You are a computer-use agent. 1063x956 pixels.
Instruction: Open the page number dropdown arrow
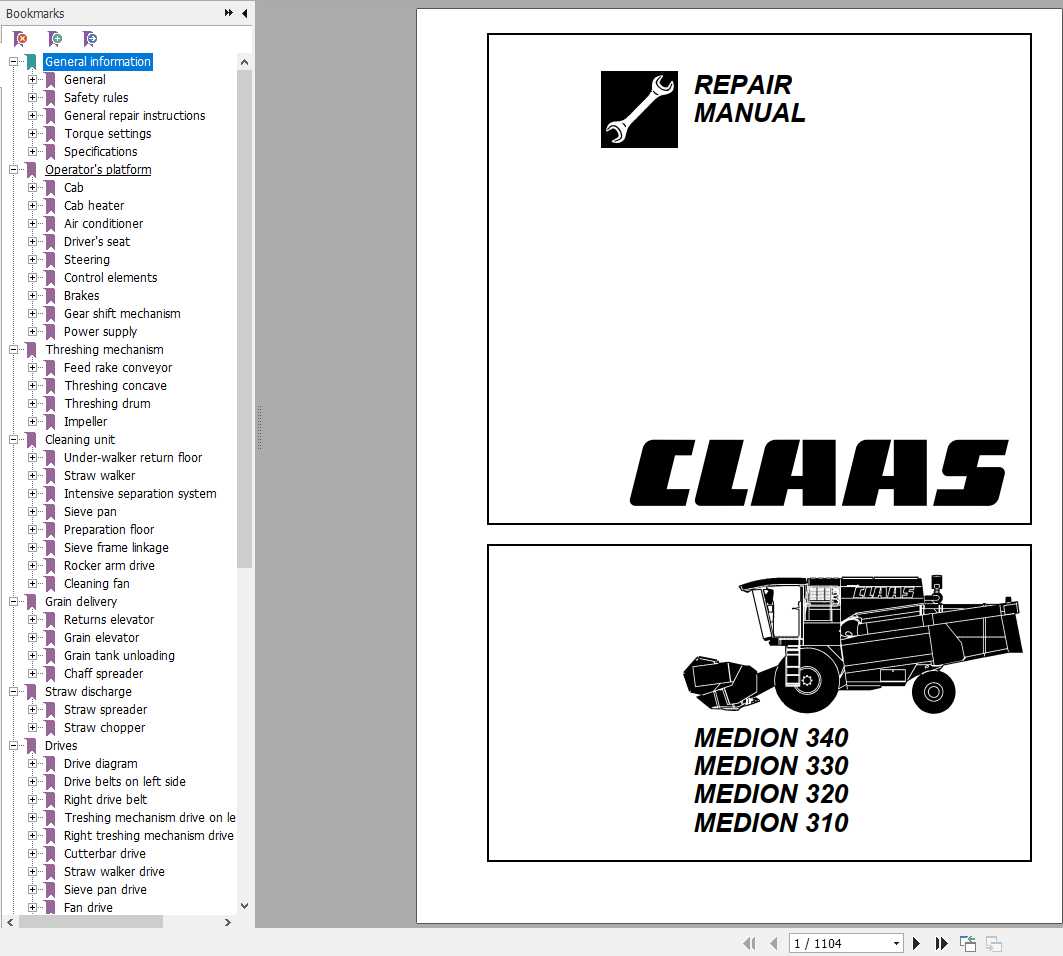[896, 943]
